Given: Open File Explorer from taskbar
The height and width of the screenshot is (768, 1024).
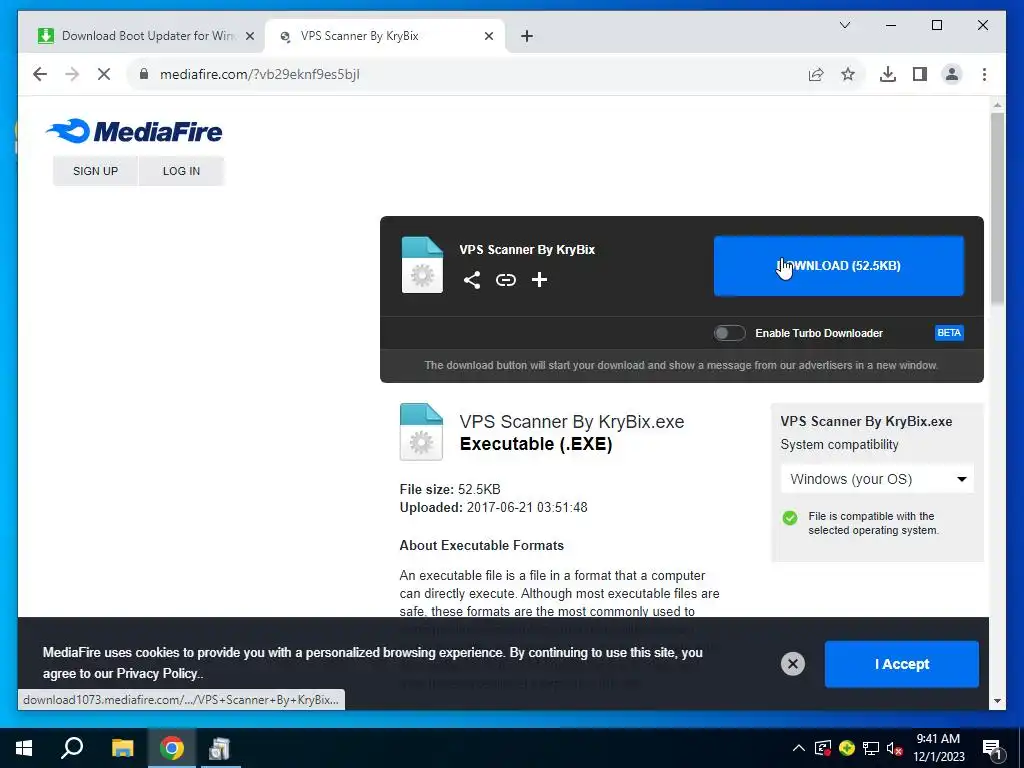Looking at the screenshot, I should pyautogui.click(x=122, y=748).
